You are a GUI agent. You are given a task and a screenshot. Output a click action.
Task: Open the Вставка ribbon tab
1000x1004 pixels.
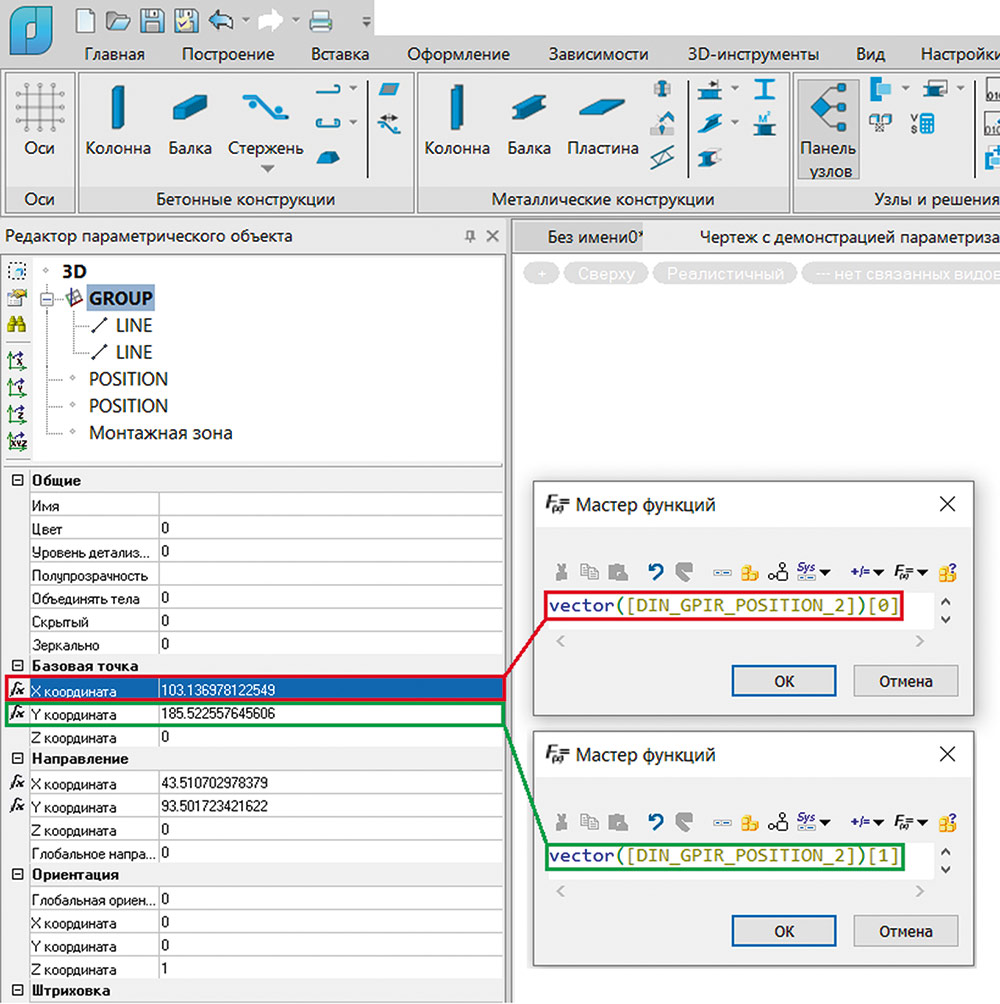(340, 54)
